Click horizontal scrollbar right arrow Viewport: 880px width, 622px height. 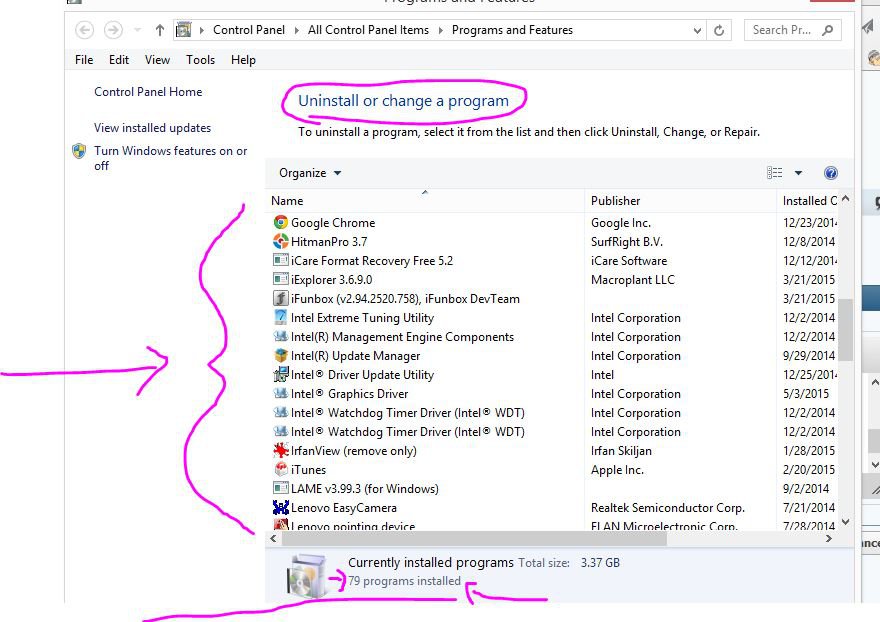(828, 539)
